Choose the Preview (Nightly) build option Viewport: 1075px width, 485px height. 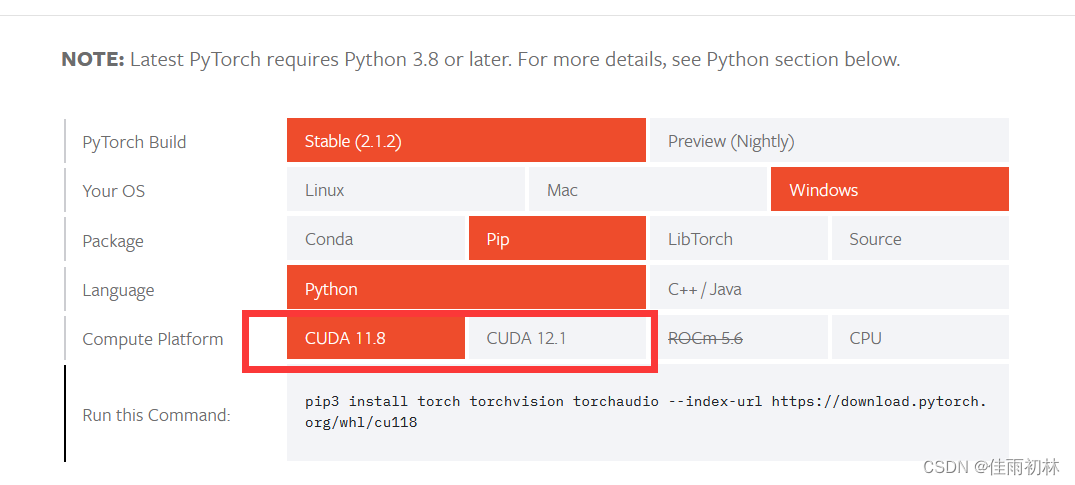tap(830, 140)
